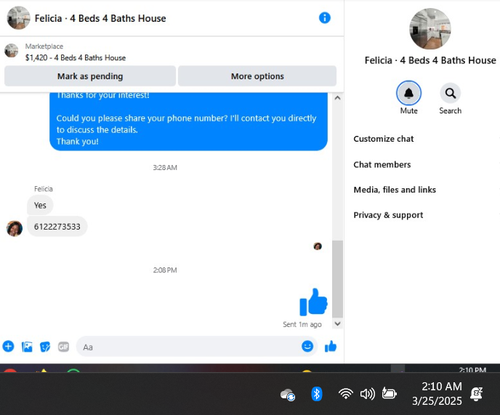Click the 2:08 PM timestamp
The width and height of the screenshot is (500, 415).
pos(165,270)
